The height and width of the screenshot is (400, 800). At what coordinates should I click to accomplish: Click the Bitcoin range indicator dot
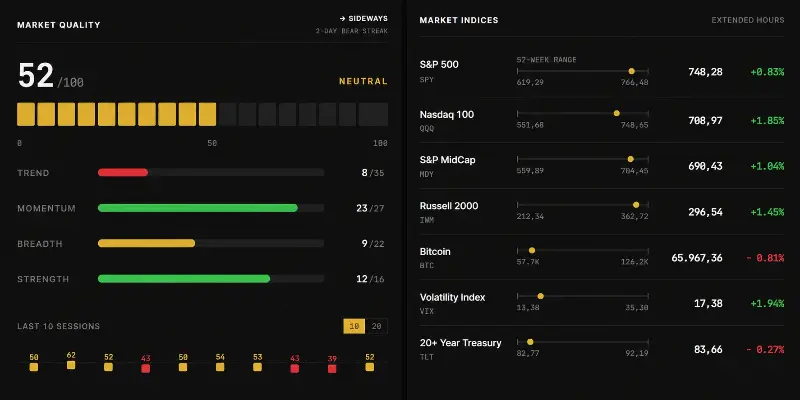(532, 251)
